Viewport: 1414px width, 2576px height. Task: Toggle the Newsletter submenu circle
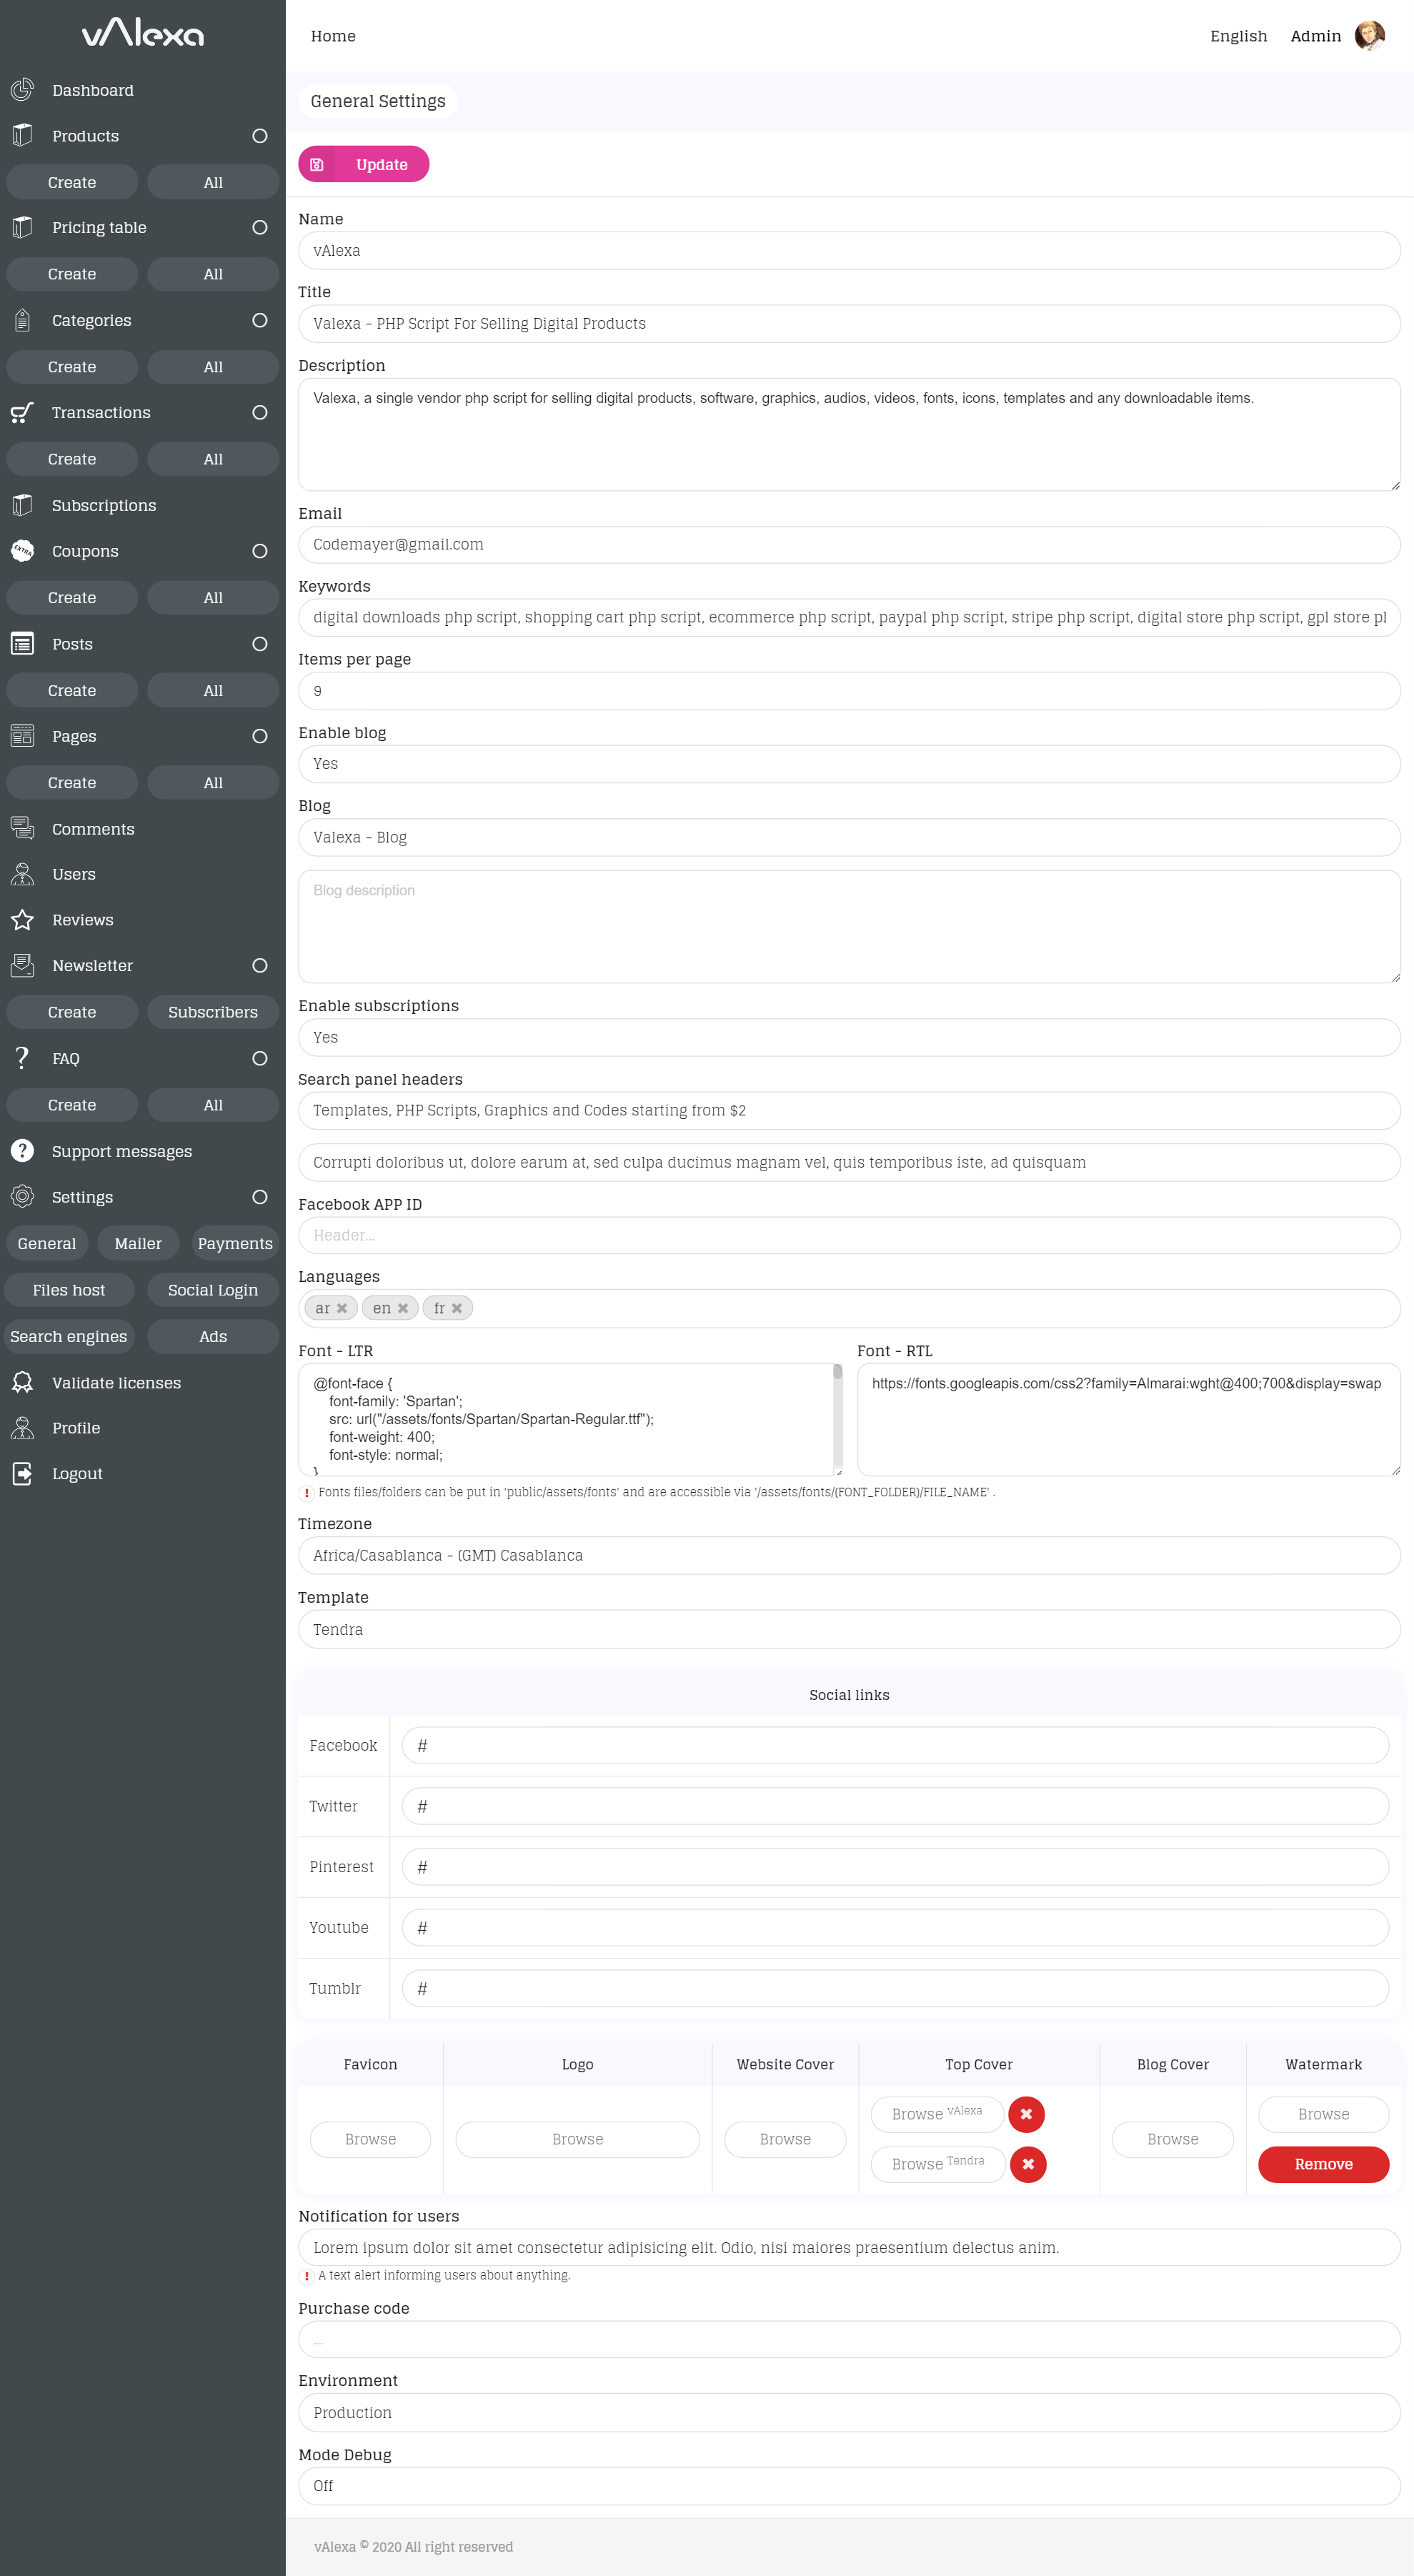click(x=260, y=966)
